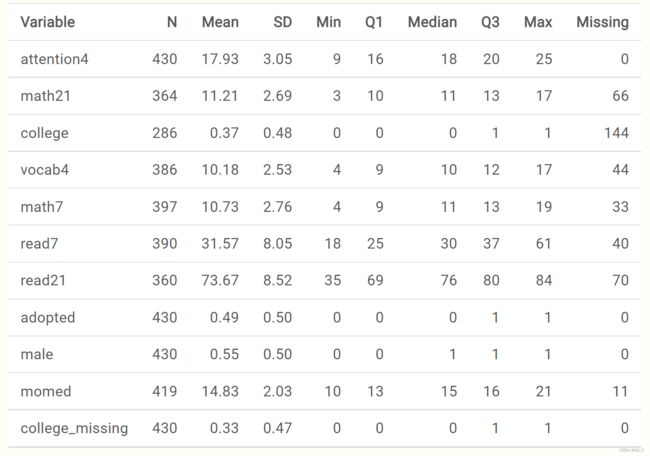Select the math7 row label
650x456 pixels.
point(42,206)
